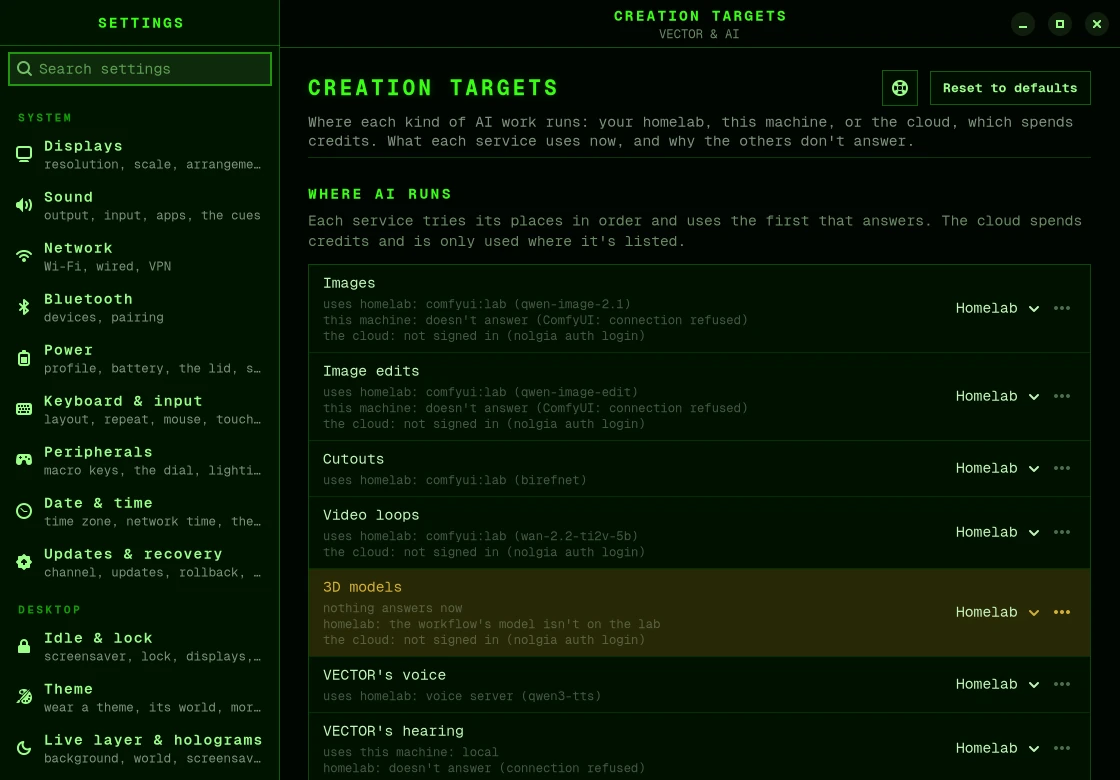Open the Sound settings page

coord(139,205)
